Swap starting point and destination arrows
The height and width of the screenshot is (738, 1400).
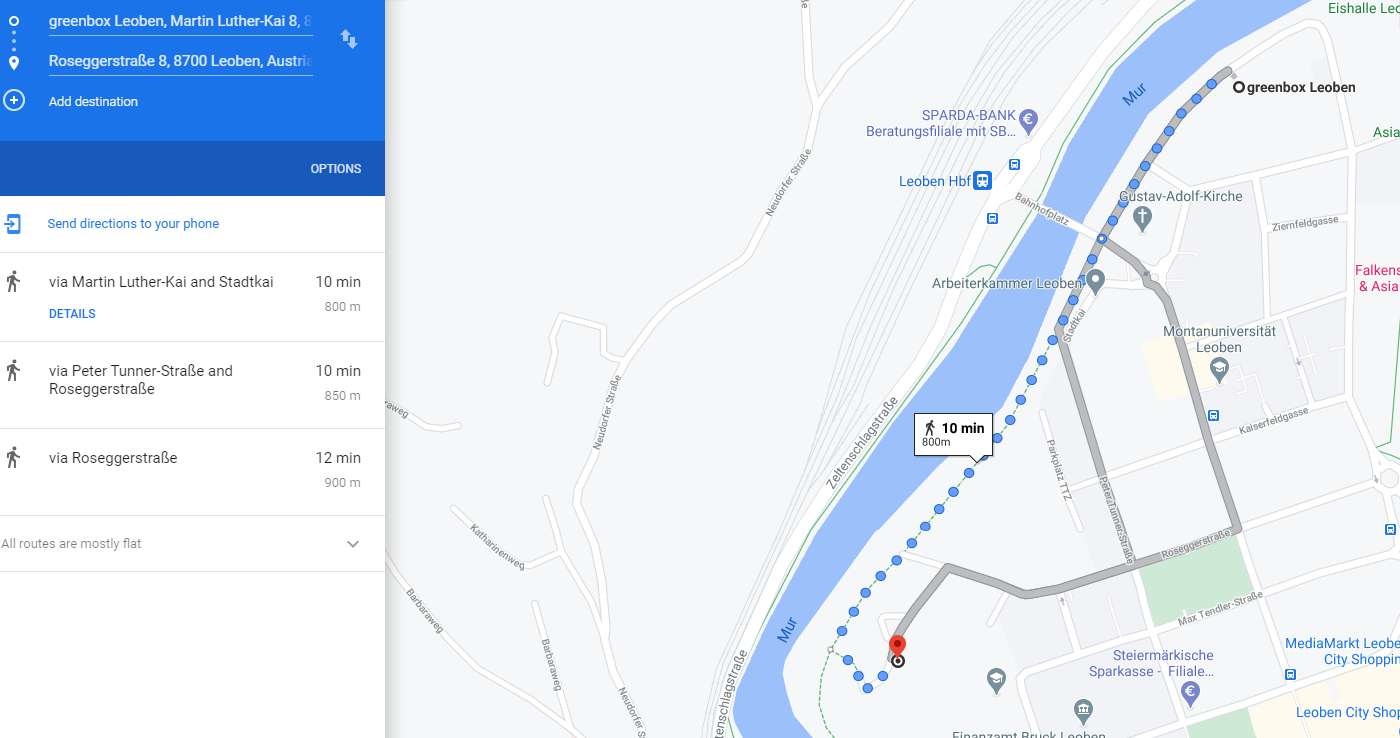(x=349, y=39)
